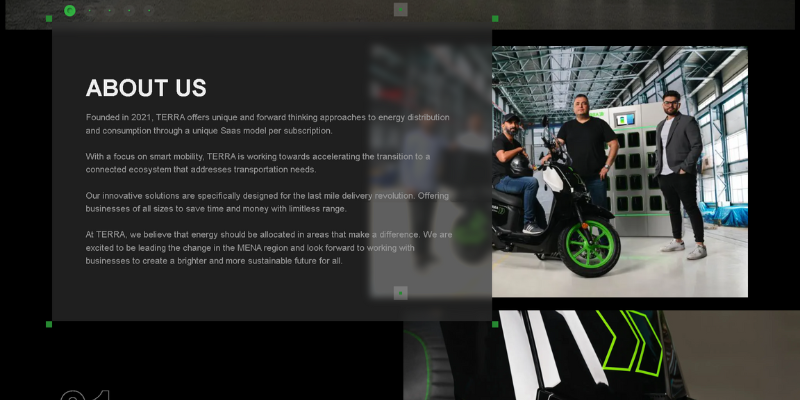Image resolution: width=800 pixels, height=400 pixels.
Task: Click the paragraph starting 'Founded in 2021, TERRA'
Action: [267, 124]
